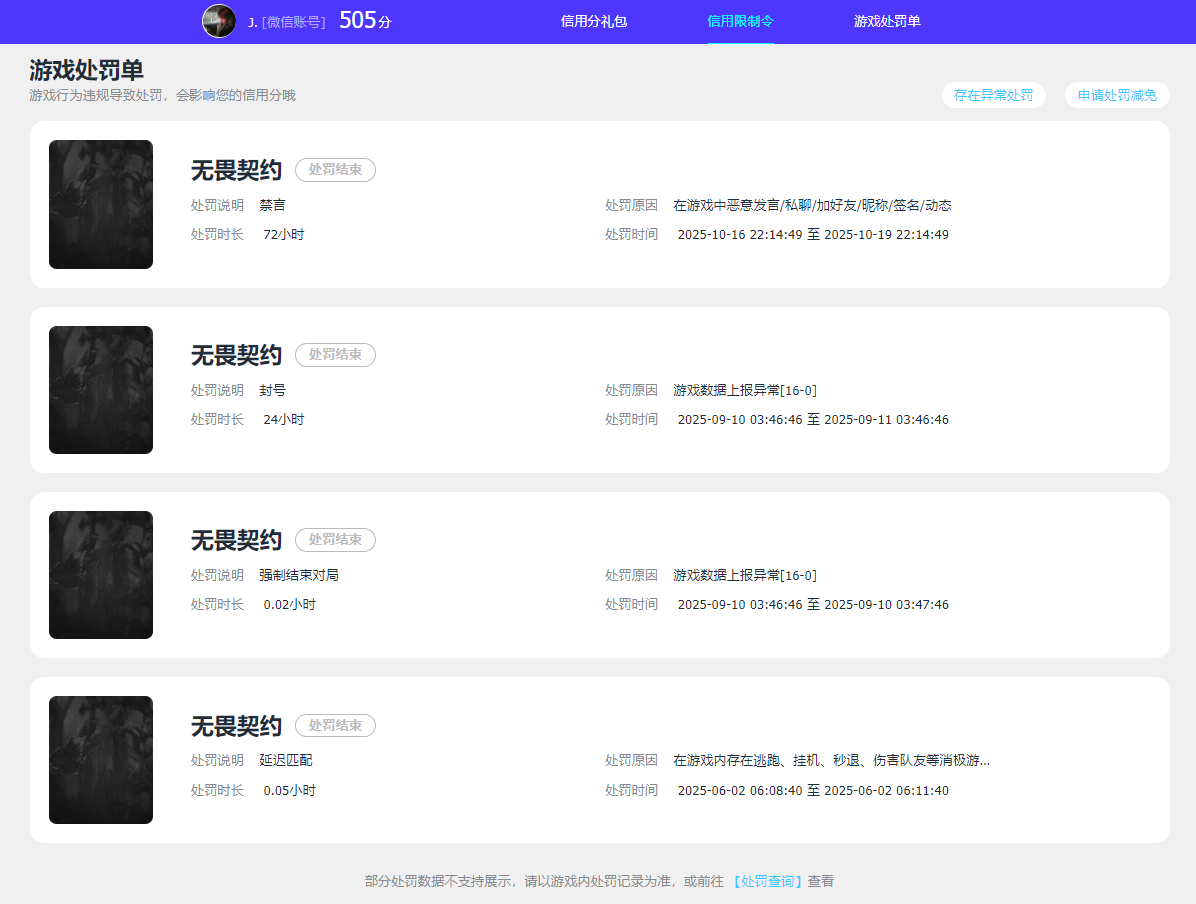
Task: Open the 【处罚查询】 link at the bottom
Action: [766, 881]
